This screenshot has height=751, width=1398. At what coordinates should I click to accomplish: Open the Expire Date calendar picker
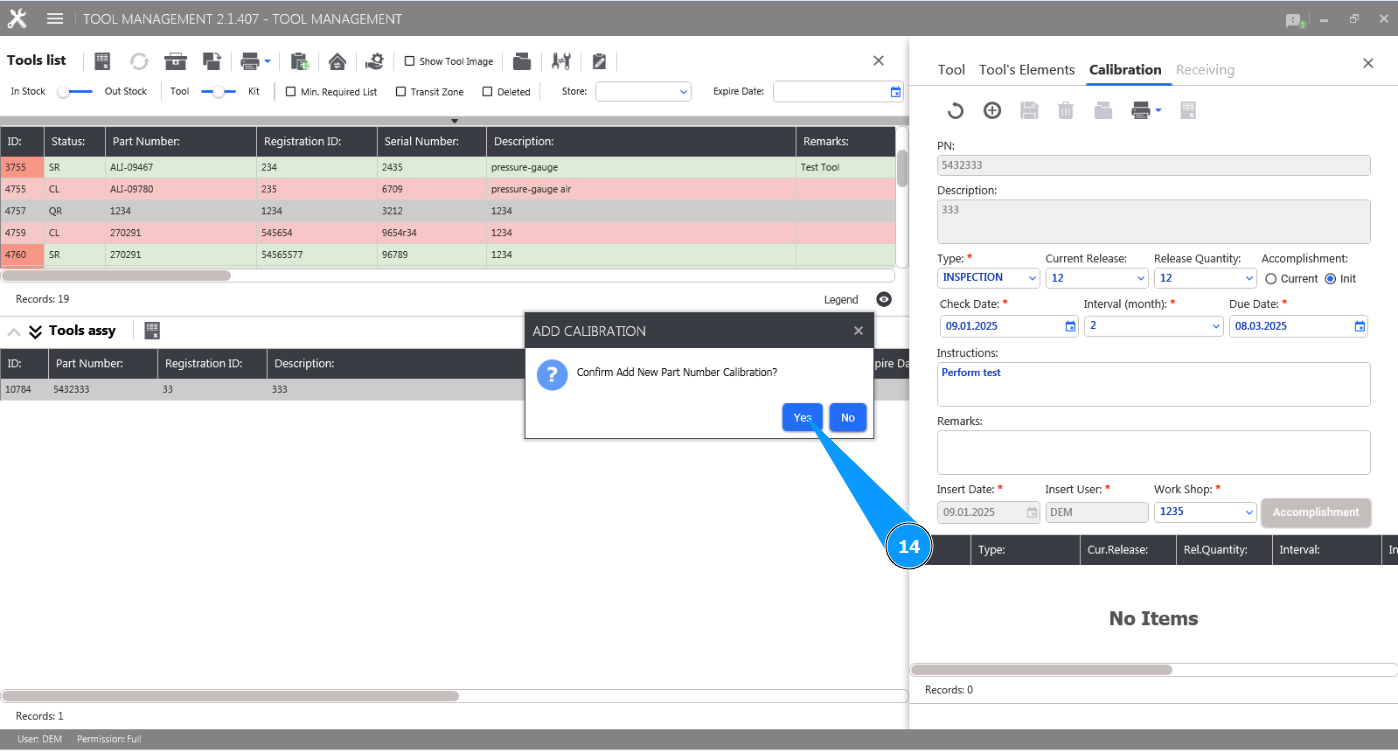[895, 92]
